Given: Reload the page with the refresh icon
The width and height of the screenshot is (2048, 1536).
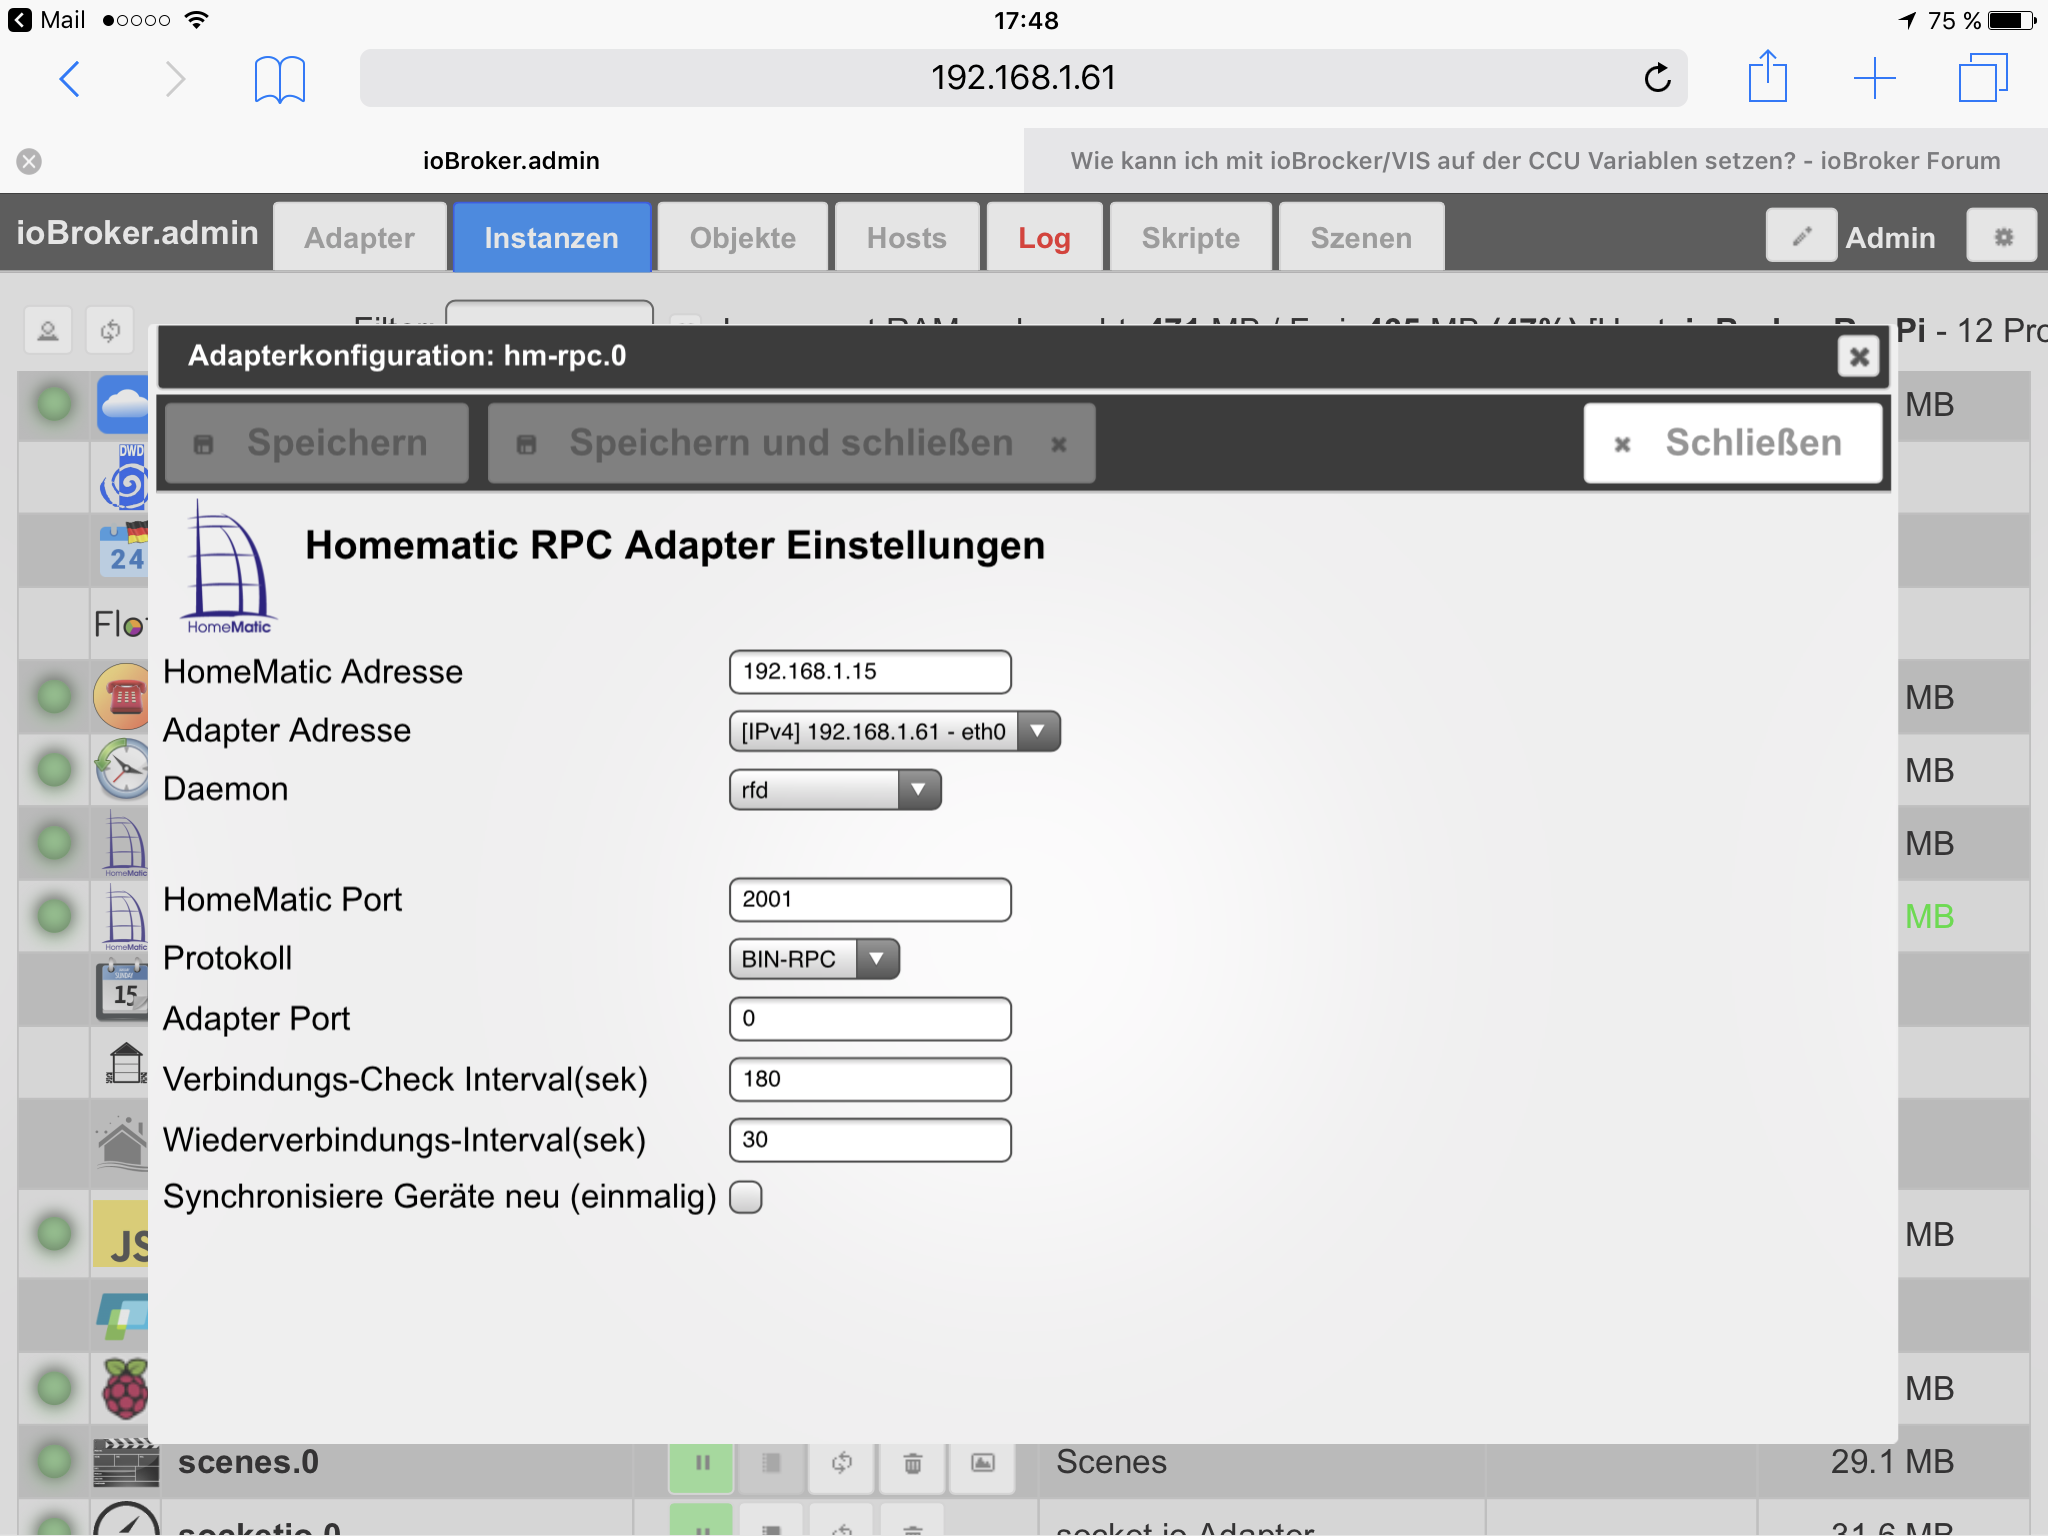Looking at the screenshot, I should 1657,78.
